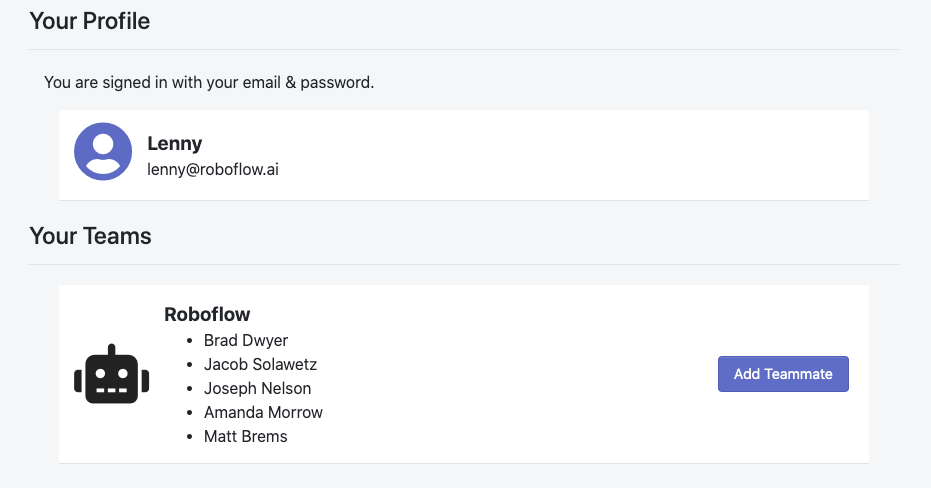931x488 pixels.
Task: Click the bullet beside Brad Dwyer
Action: pyautogui.click(x=190, y=341)
